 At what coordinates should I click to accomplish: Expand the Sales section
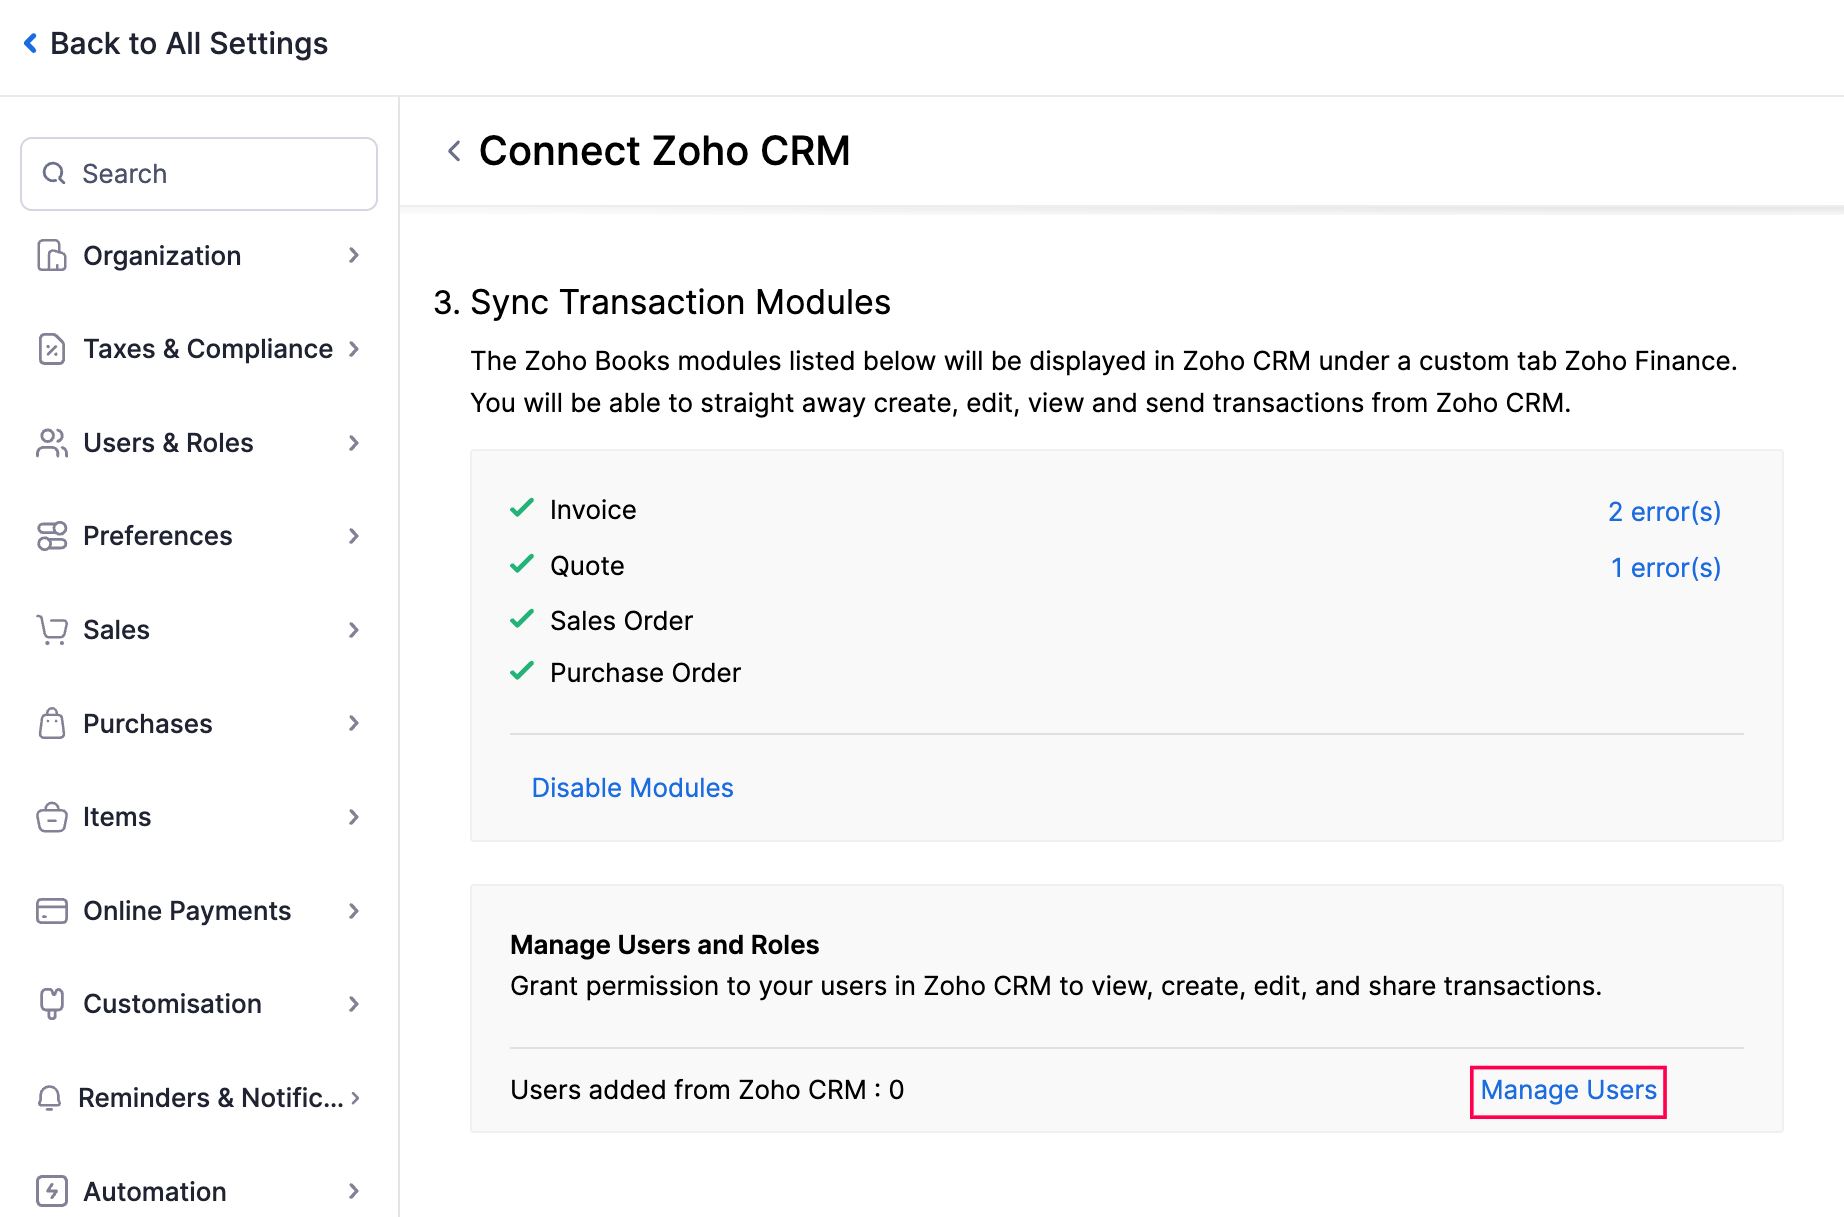point(354,630)
